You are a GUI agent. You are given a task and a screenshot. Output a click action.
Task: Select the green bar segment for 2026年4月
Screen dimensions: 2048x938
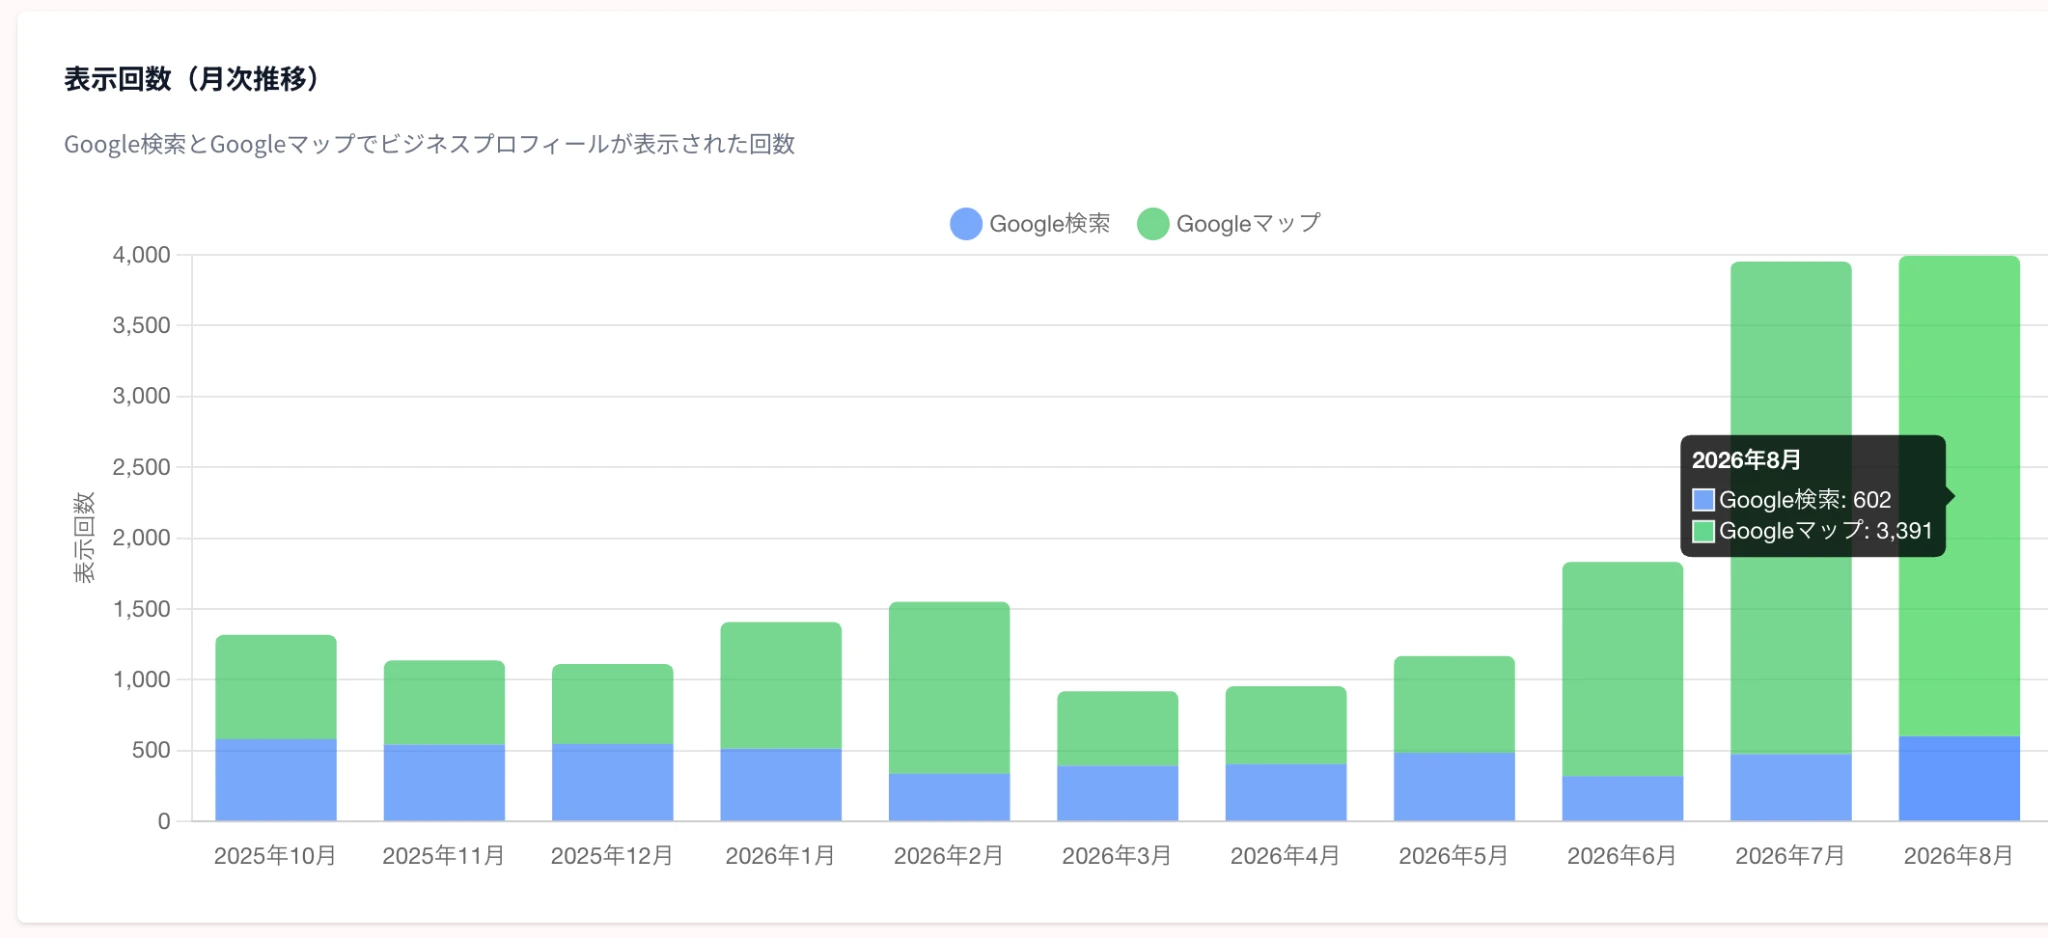(x=1286, y=725)
